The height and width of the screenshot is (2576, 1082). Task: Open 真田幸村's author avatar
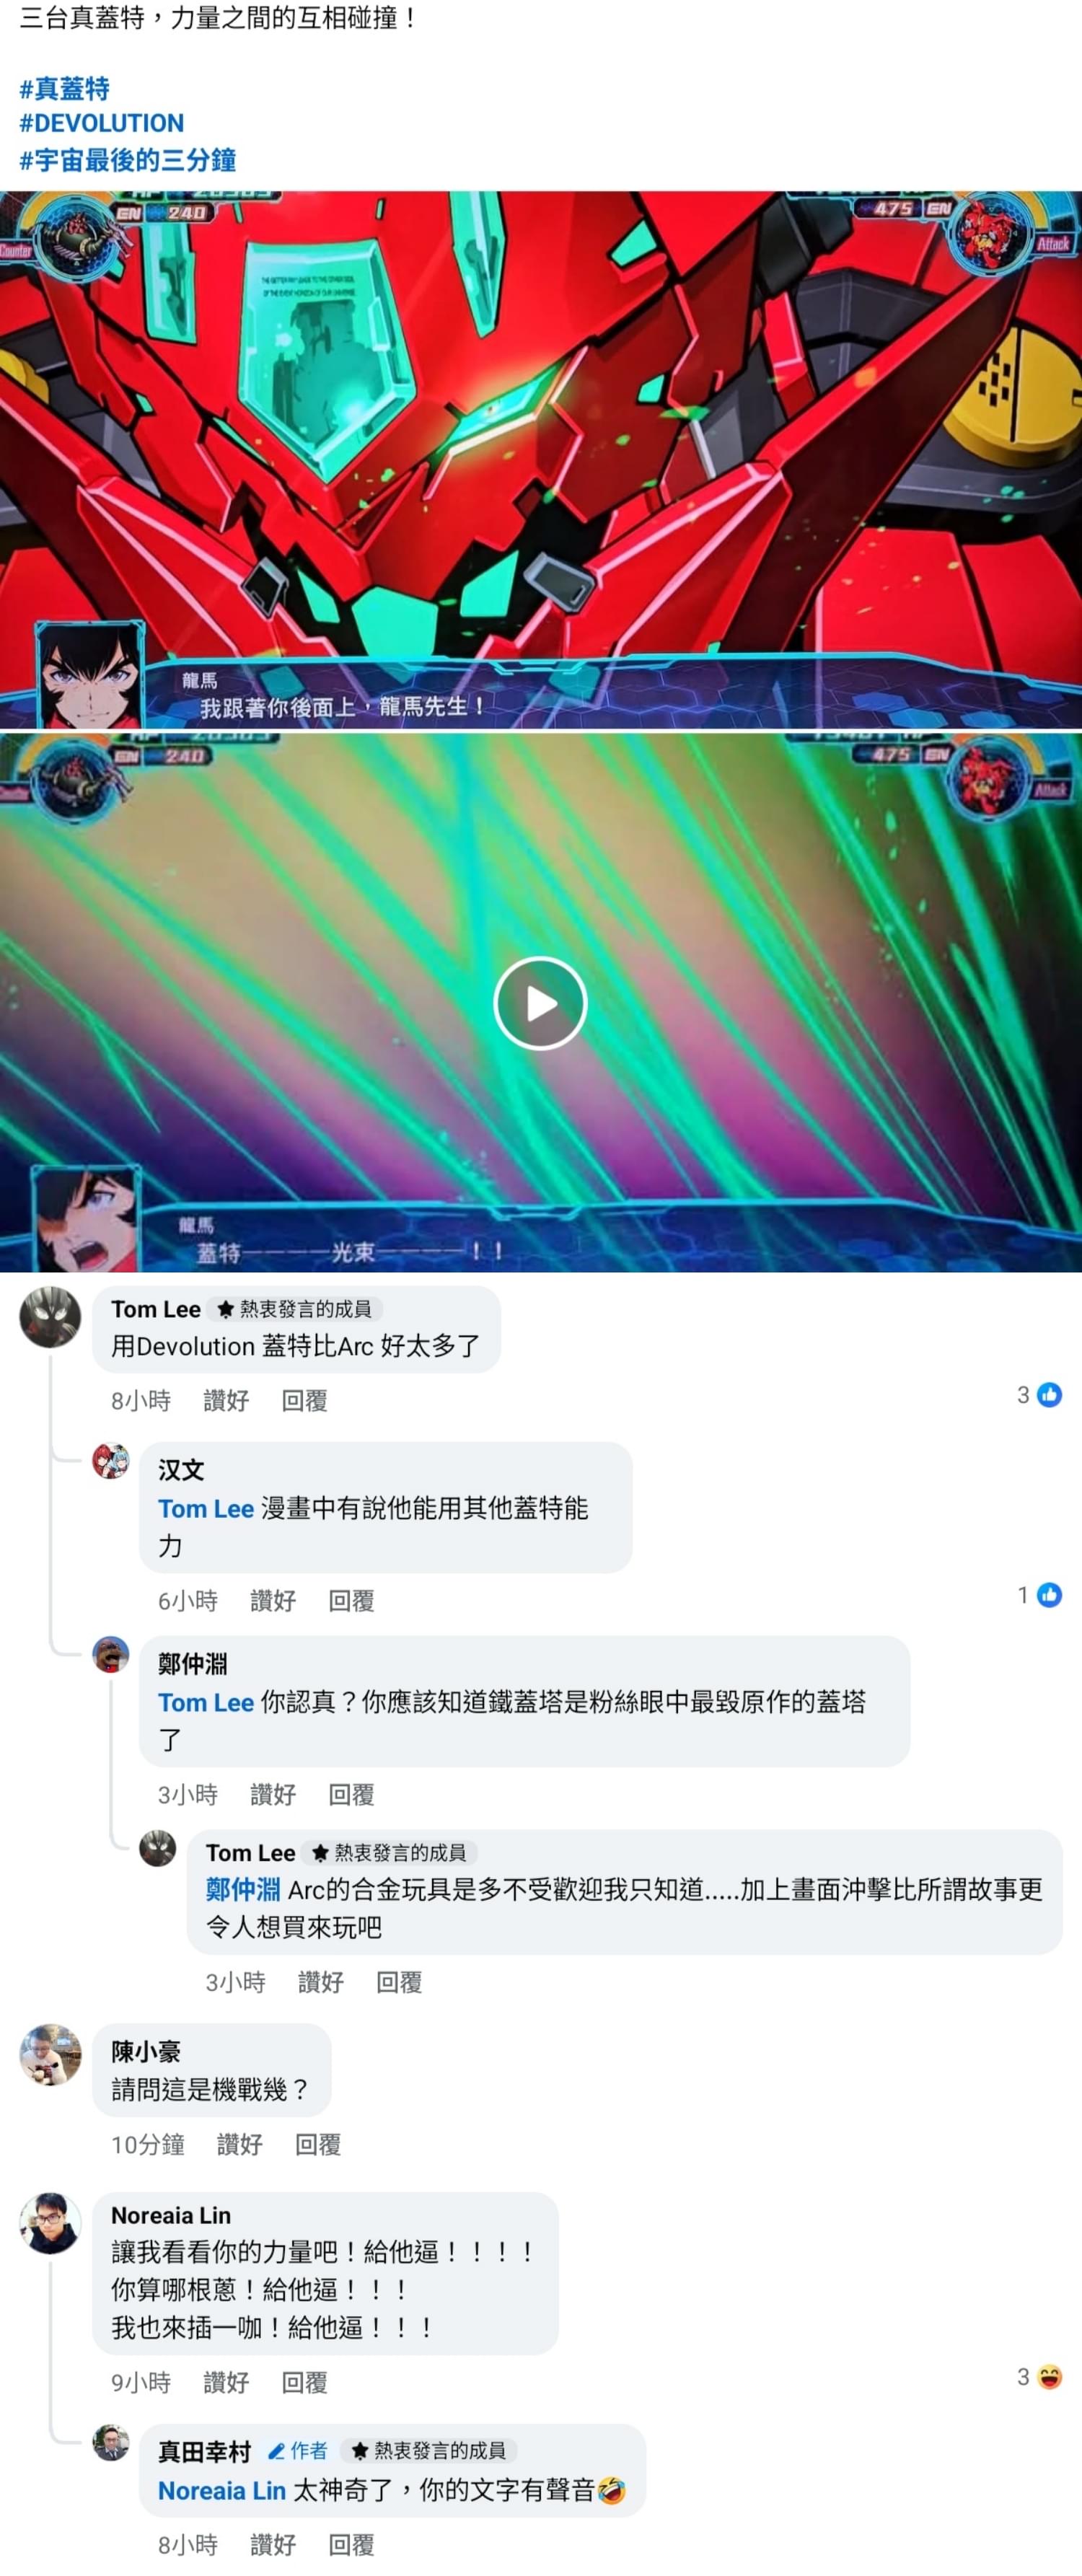coord(111,2443)
